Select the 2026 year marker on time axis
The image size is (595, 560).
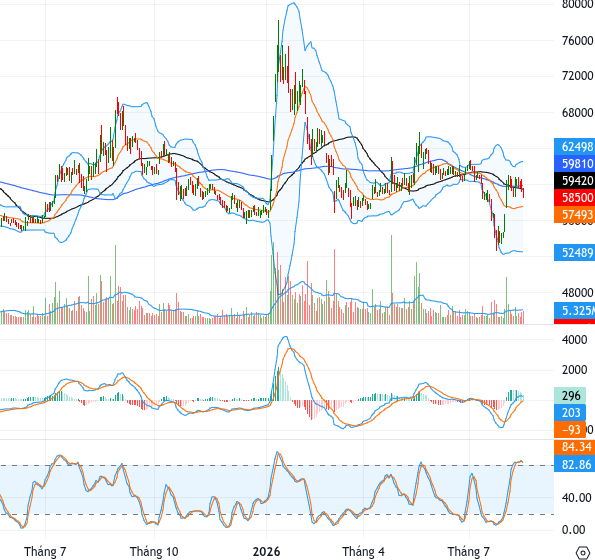pos(266,551)
